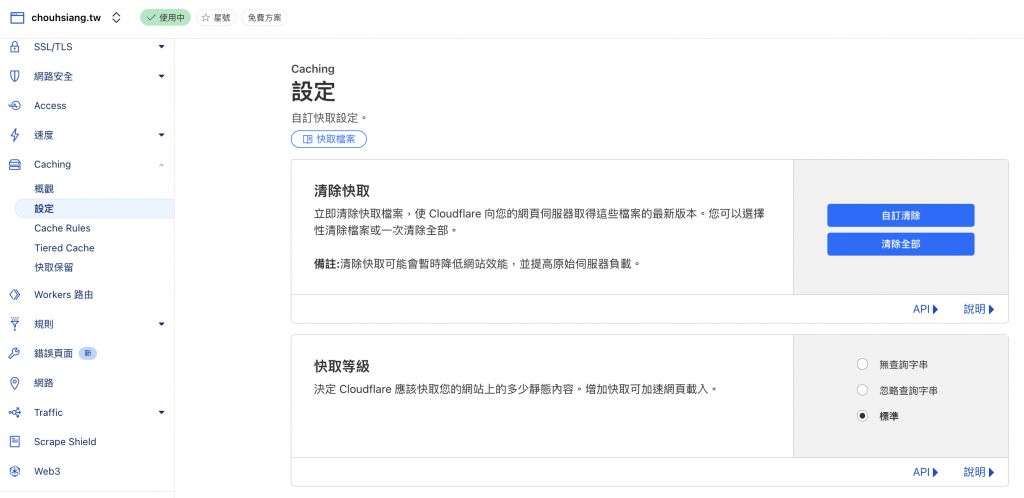The image size is (1024, 498).
Task: Expand the 速度 dropdown arrow
Action: pos(161,135)
